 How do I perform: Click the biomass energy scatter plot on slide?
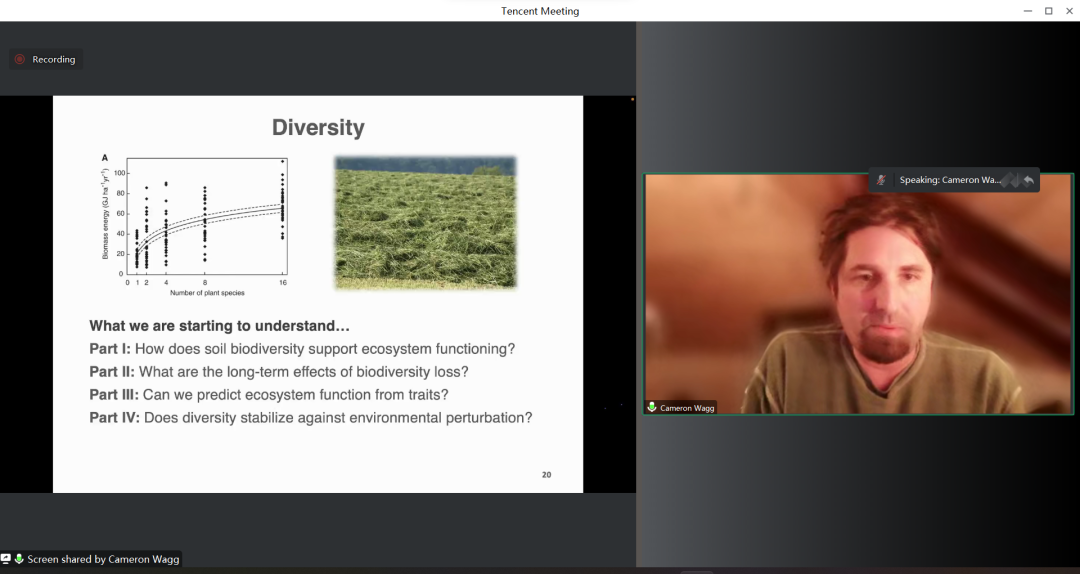[195, 225]
